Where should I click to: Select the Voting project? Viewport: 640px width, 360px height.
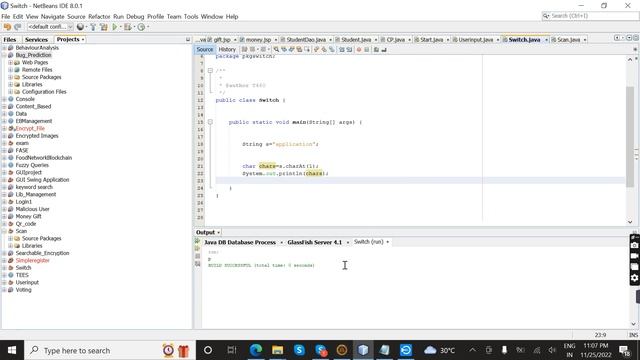coord(23,290)
